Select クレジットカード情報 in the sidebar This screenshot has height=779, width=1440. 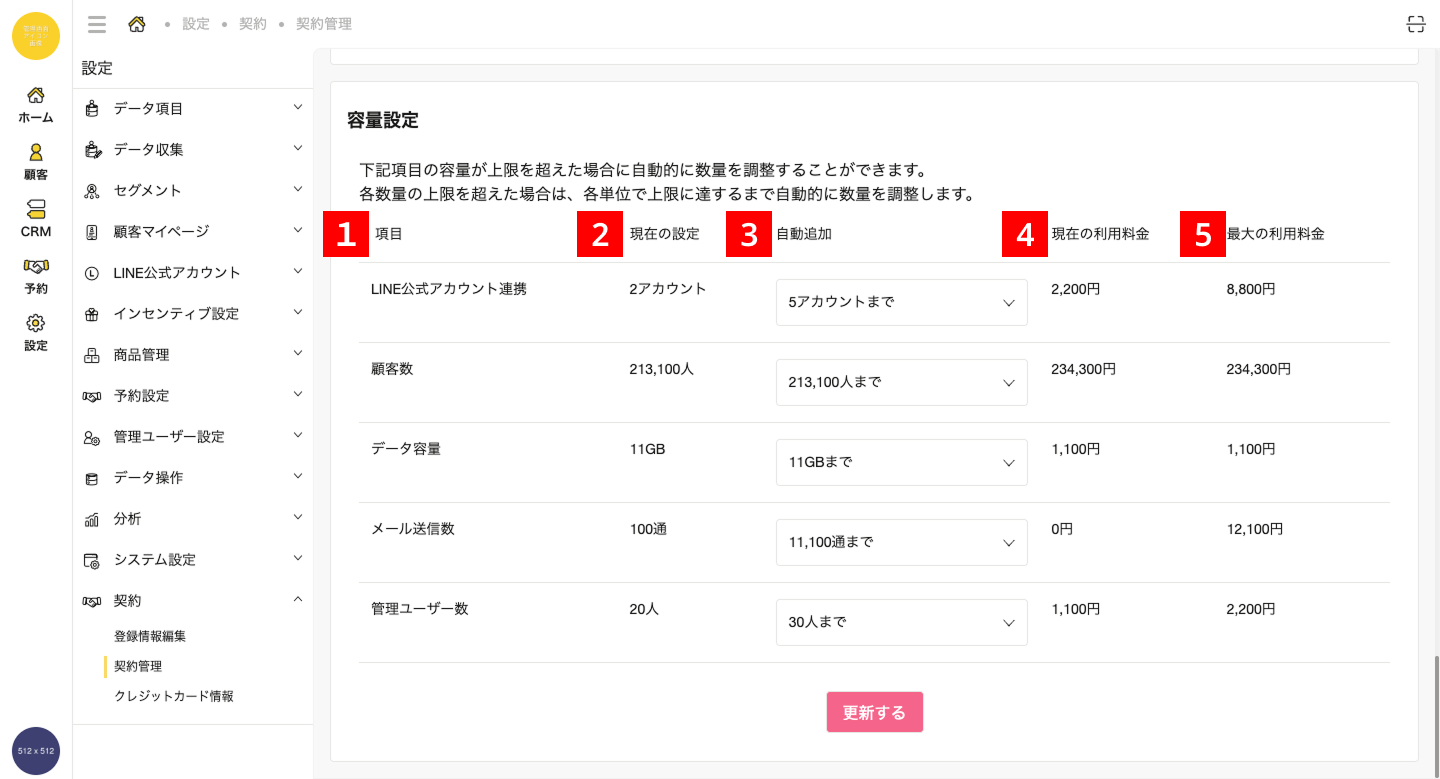173,696
